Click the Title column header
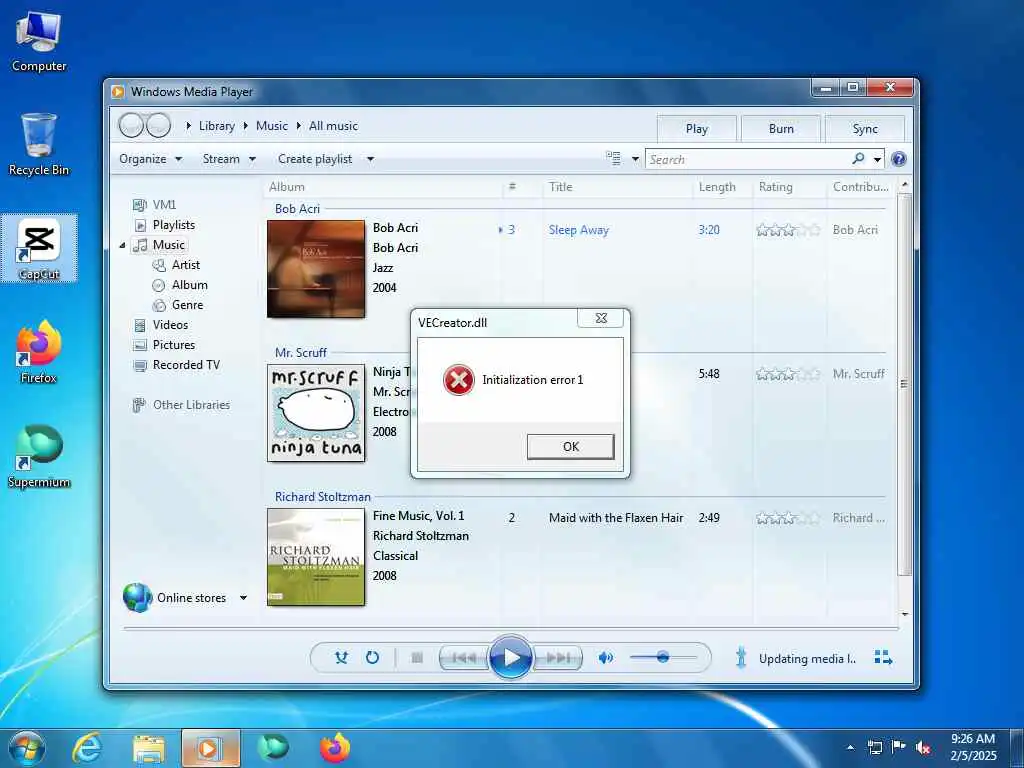 pos(560,187)
